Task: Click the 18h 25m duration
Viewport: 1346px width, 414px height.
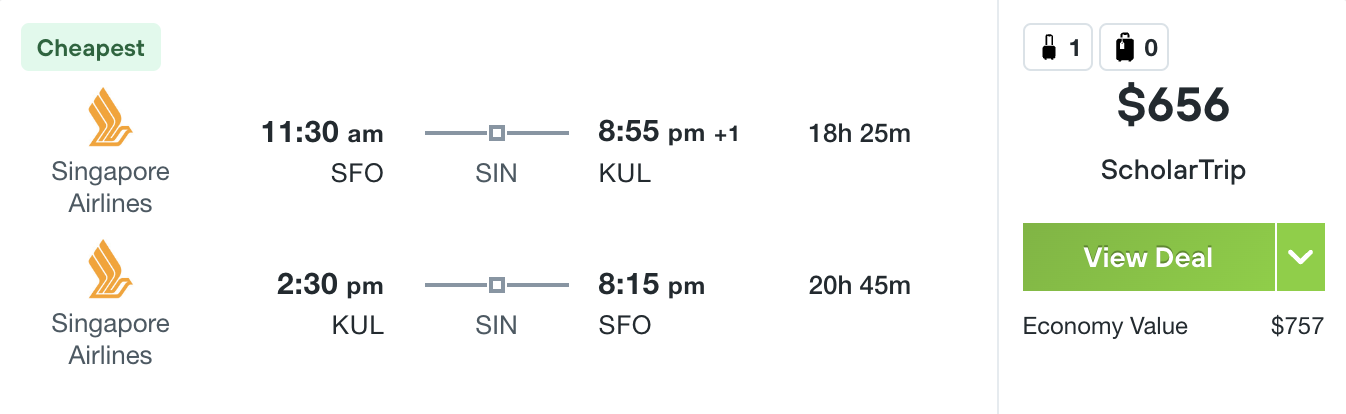Action: pos(860,134)
